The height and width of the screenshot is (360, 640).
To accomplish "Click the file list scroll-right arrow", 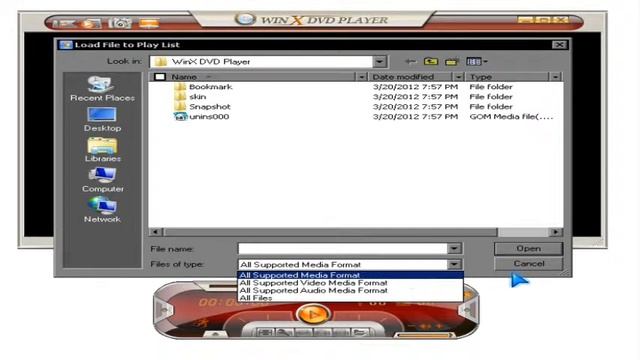I will [556, 232].
